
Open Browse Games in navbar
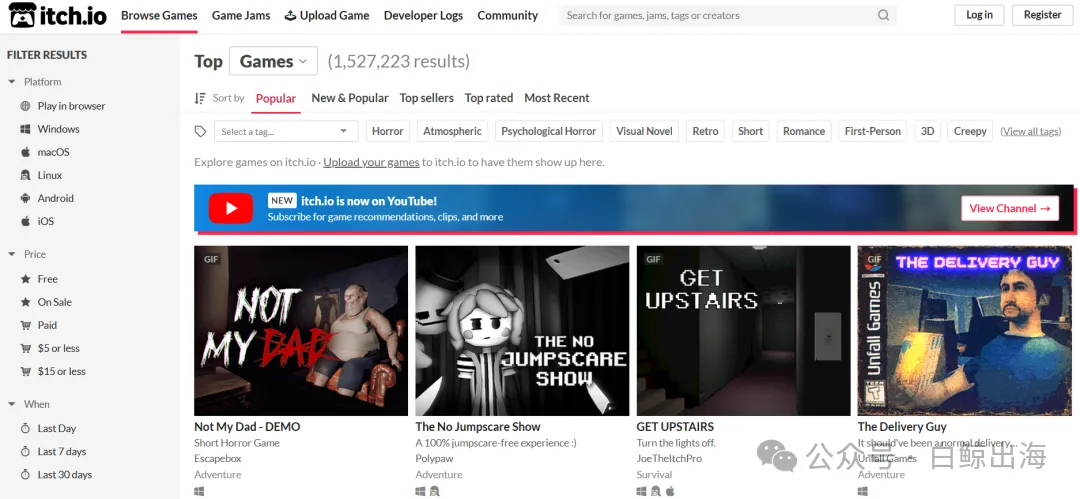click(159, 15)
